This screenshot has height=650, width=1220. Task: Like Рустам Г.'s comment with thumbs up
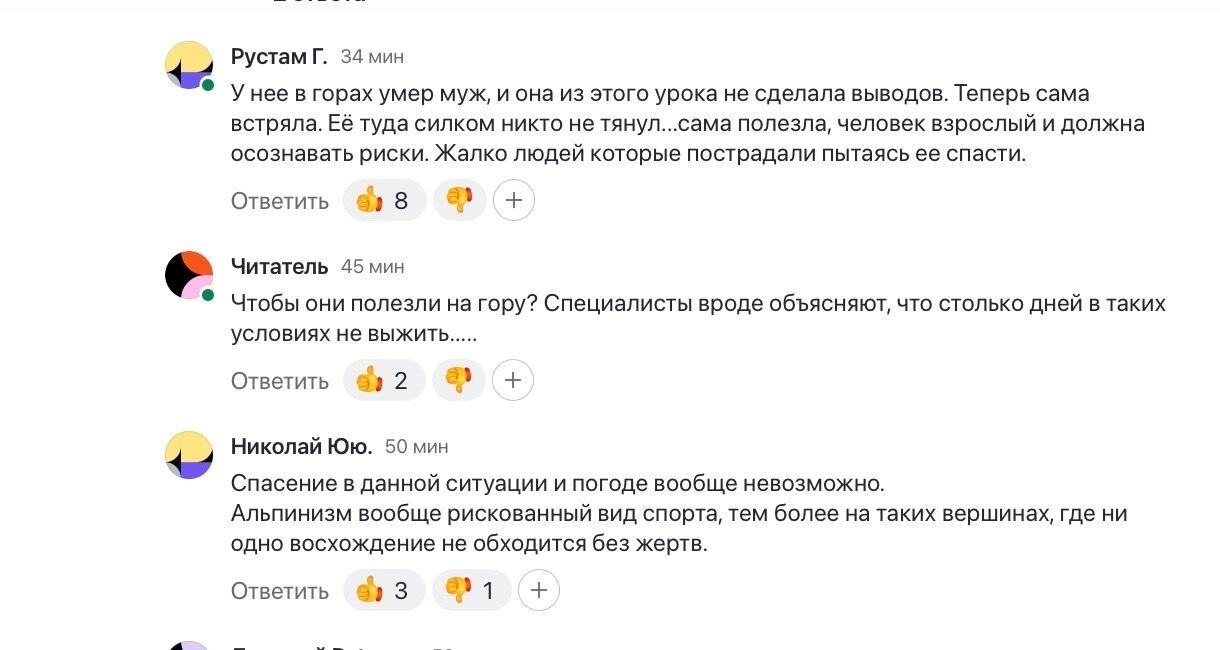click(384, 201)
